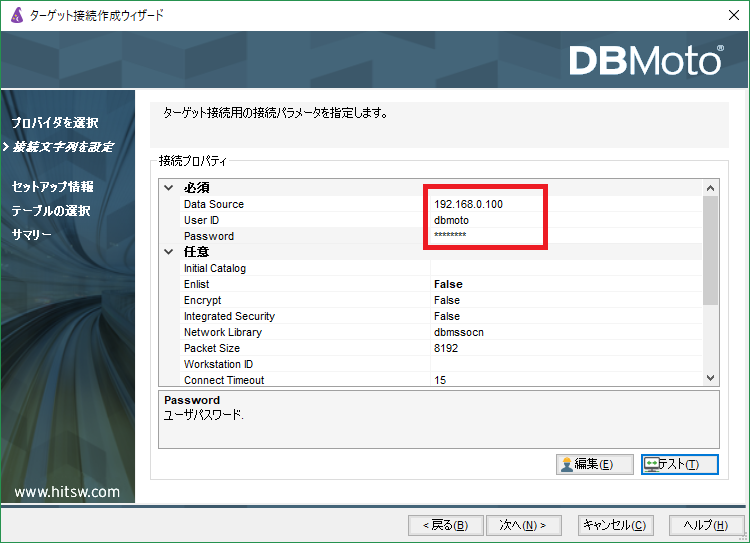Image resolution: width=750 pixels, height=543 pixels.
Task: Edit the Connect Timeout value 15
Action: pyautogui.click(x=566, y=380)
